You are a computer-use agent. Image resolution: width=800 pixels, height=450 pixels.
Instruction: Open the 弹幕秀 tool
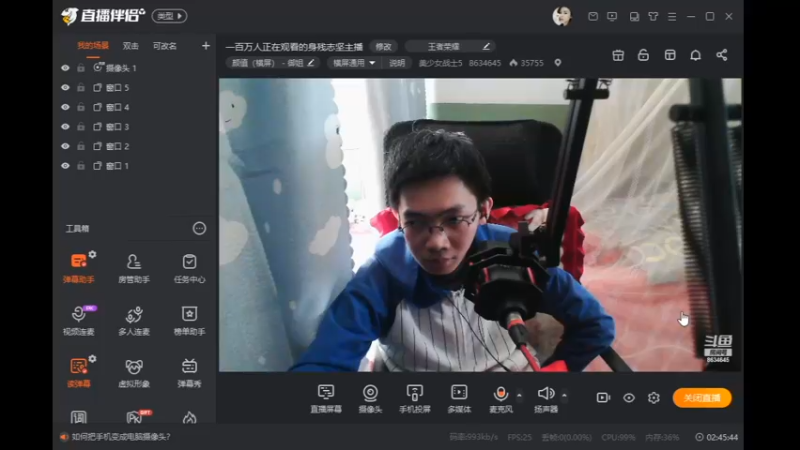[x=189, y=372]
